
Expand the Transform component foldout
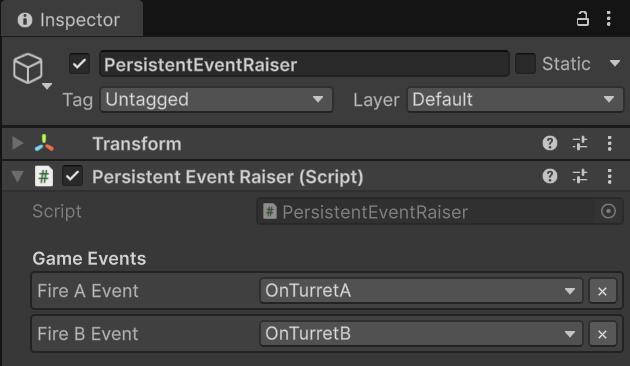[x=17, y=143]
